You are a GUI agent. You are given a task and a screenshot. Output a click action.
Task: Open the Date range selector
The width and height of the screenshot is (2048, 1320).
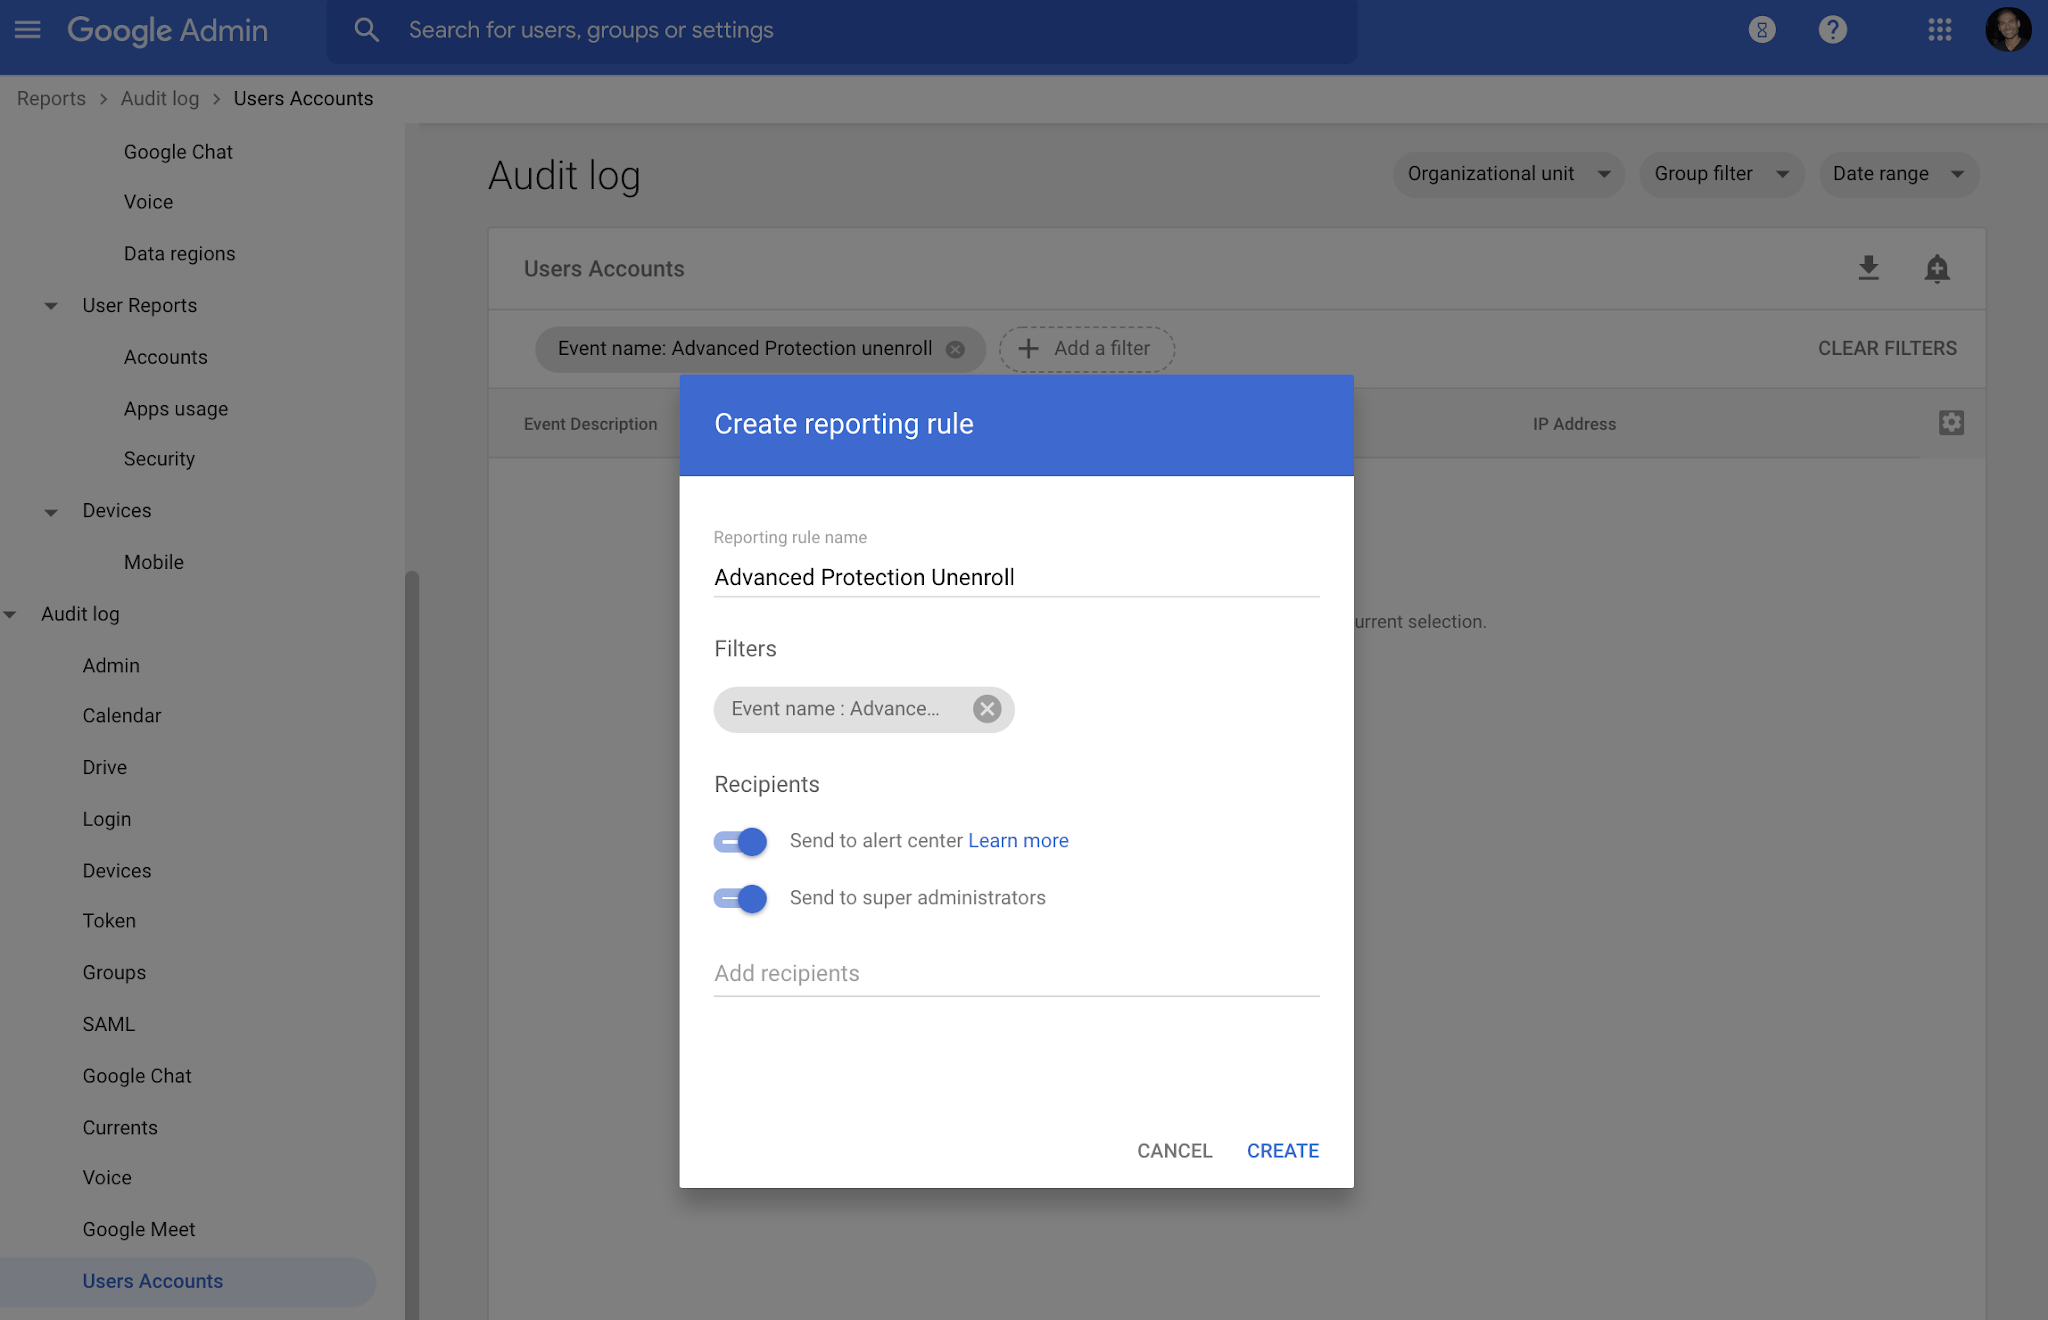(x=1897, y=173)
